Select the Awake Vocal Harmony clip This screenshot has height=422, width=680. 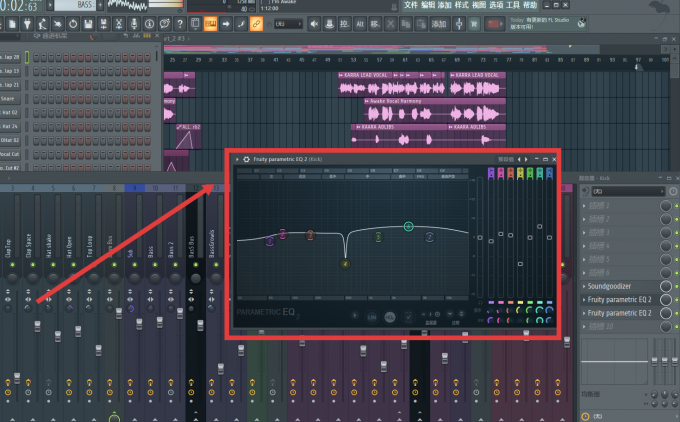[435, 110]
